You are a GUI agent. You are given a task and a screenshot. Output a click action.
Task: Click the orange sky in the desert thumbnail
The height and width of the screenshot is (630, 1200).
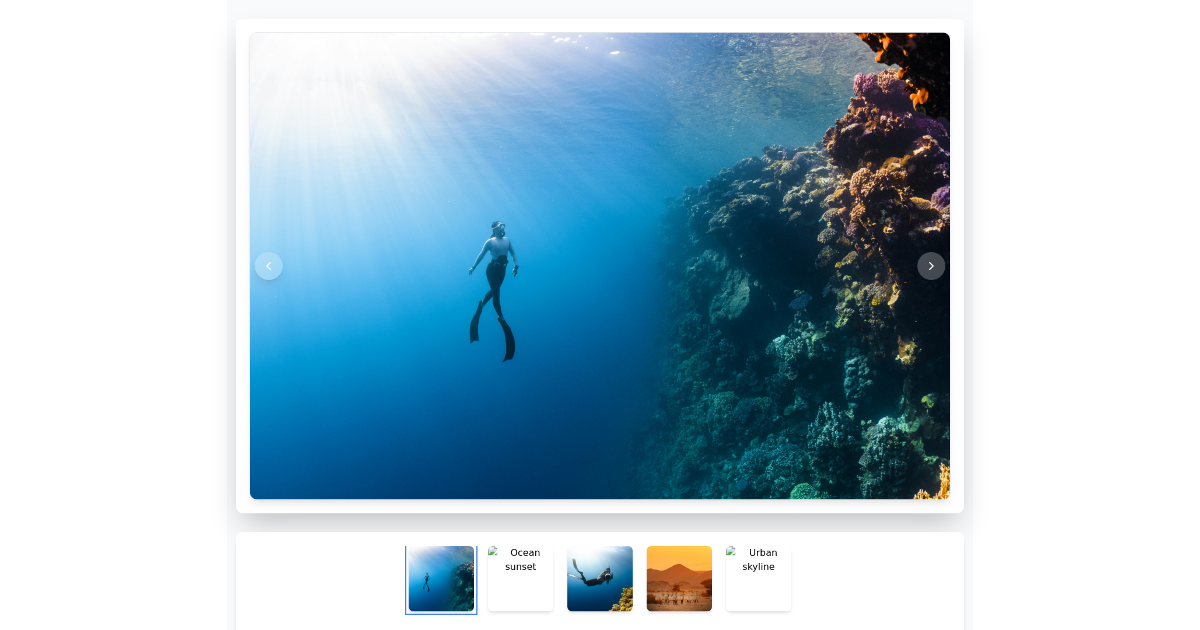[x=679, y=556]
